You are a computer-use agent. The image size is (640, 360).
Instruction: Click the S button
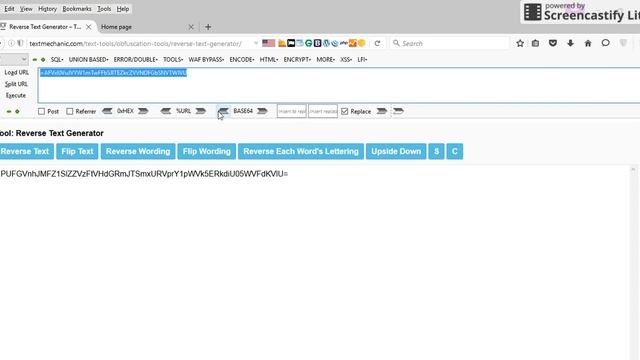click(436, 151)
